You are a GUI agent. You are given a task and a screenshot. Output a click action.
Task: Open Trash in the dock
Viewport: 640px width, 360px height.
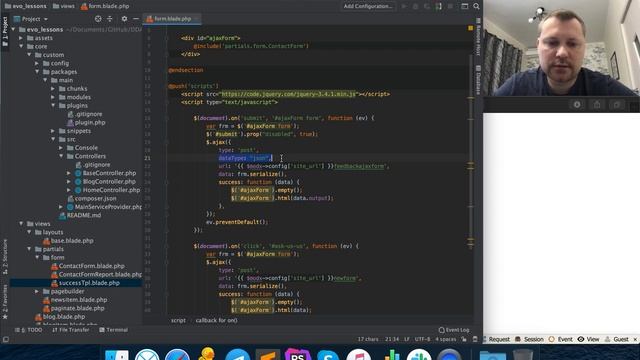tap(523, 354)
